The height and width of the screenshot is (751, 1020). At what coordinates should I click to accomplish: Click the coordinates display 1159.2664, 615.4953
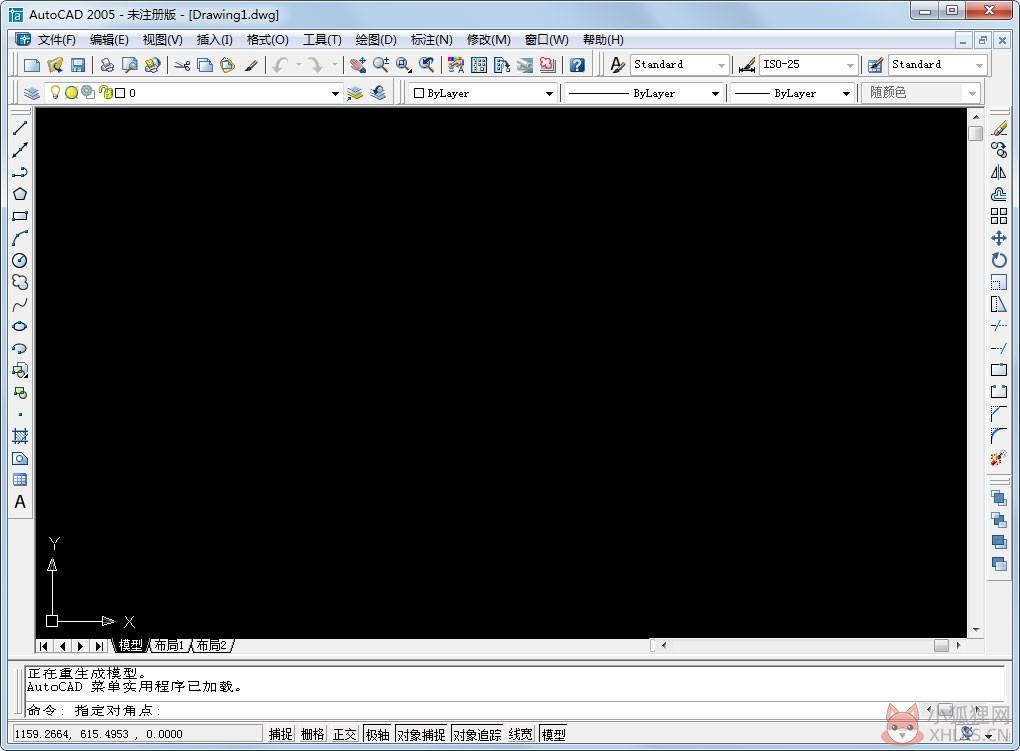tap(137, 734)
